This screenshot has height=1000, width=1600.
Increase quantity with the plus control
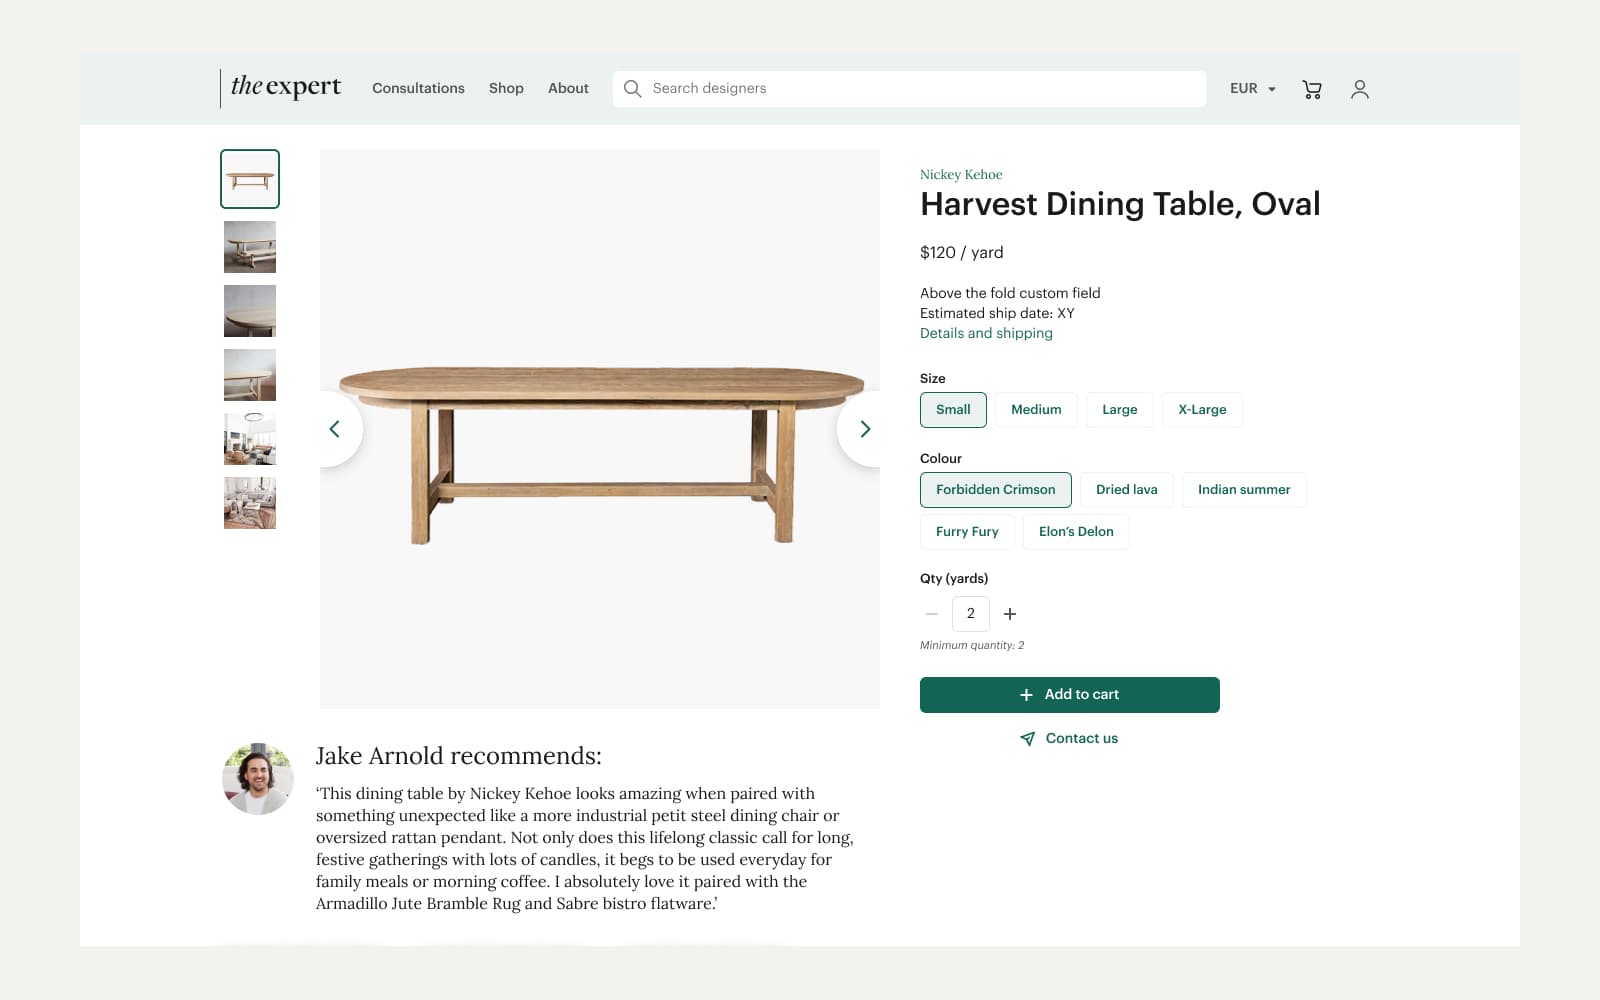click(x=1010, y=613)
